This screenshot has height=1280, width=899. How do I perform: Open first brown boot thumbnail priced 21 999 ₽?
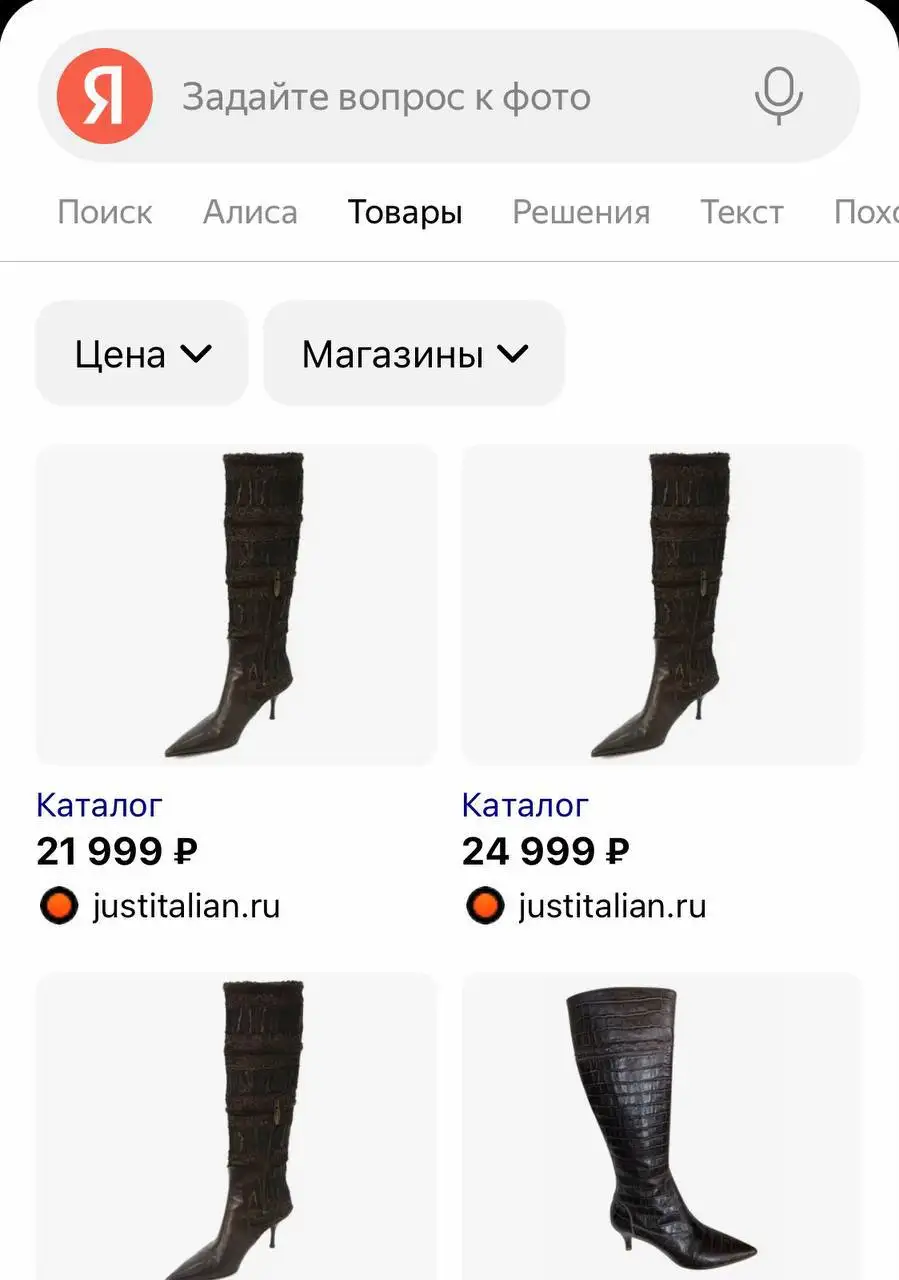pos(237,605)
